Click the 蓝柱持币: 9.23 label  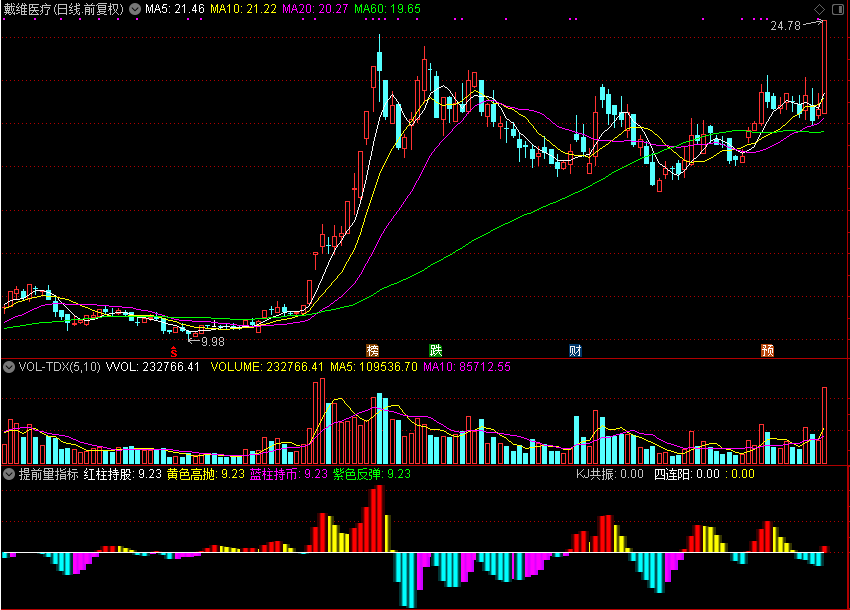289,474
